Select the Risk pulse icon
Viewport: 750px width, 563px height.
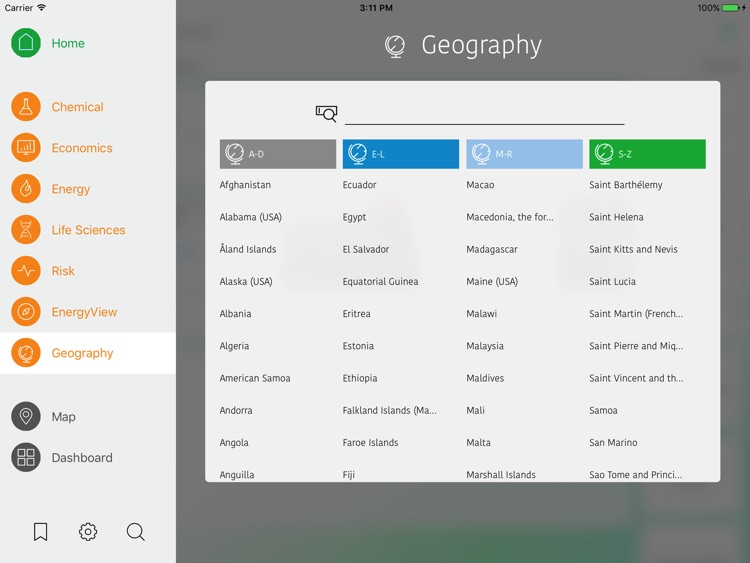point(26,271)
